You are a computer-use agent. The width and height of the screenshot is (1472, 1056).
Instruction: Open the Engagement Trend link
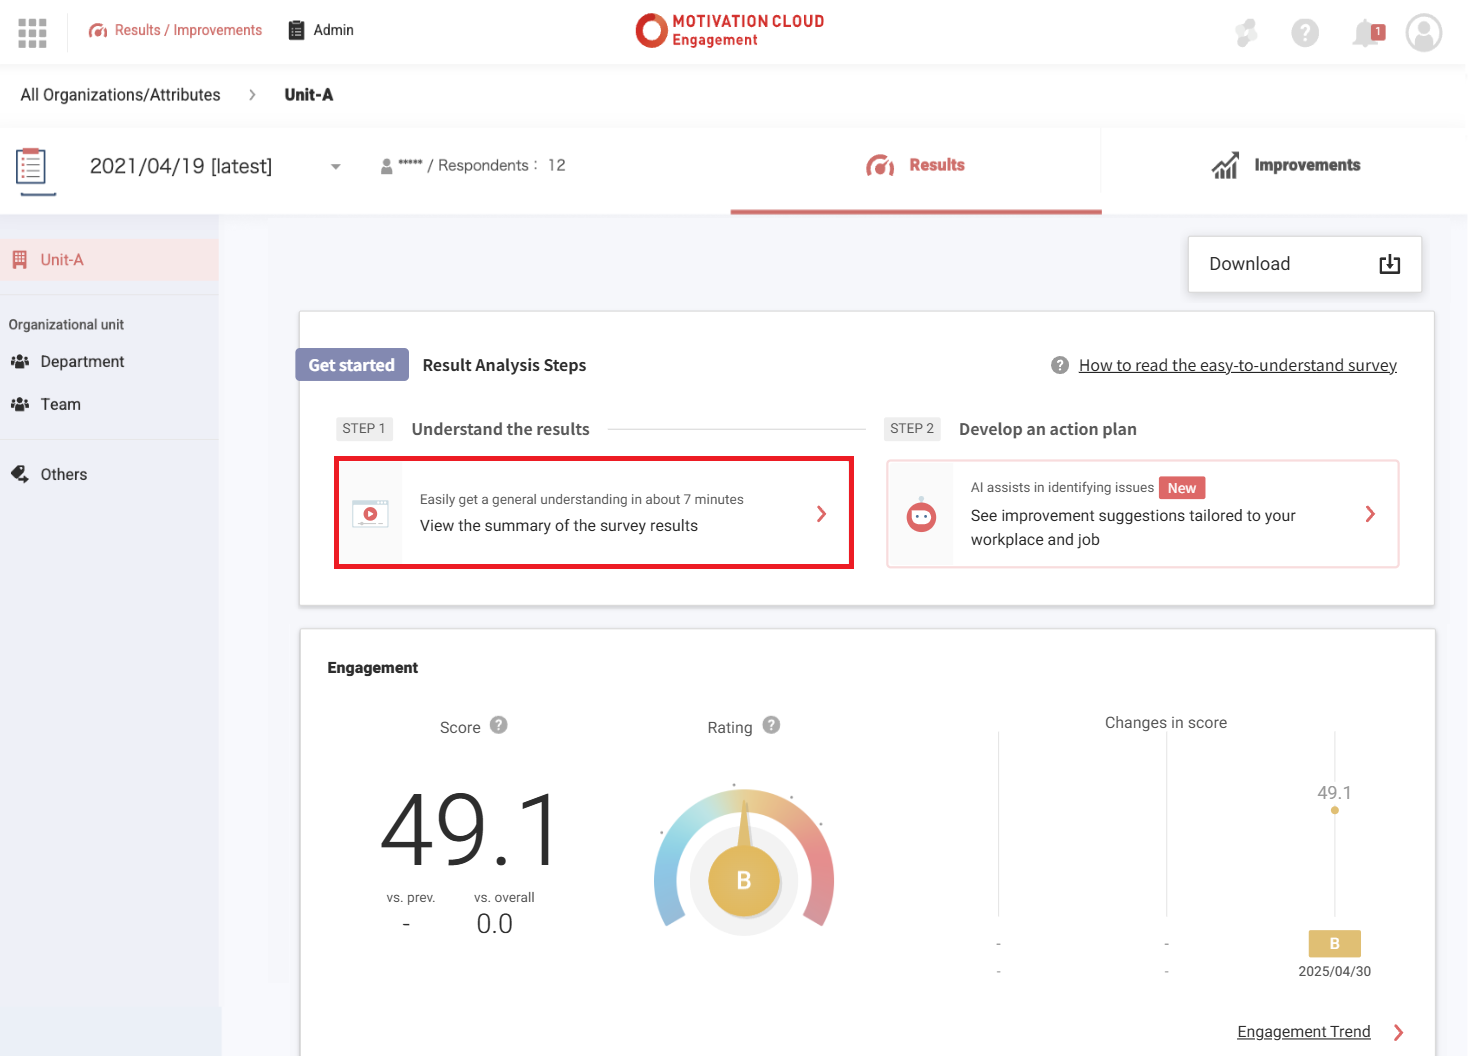(x=1303, y=1032)
